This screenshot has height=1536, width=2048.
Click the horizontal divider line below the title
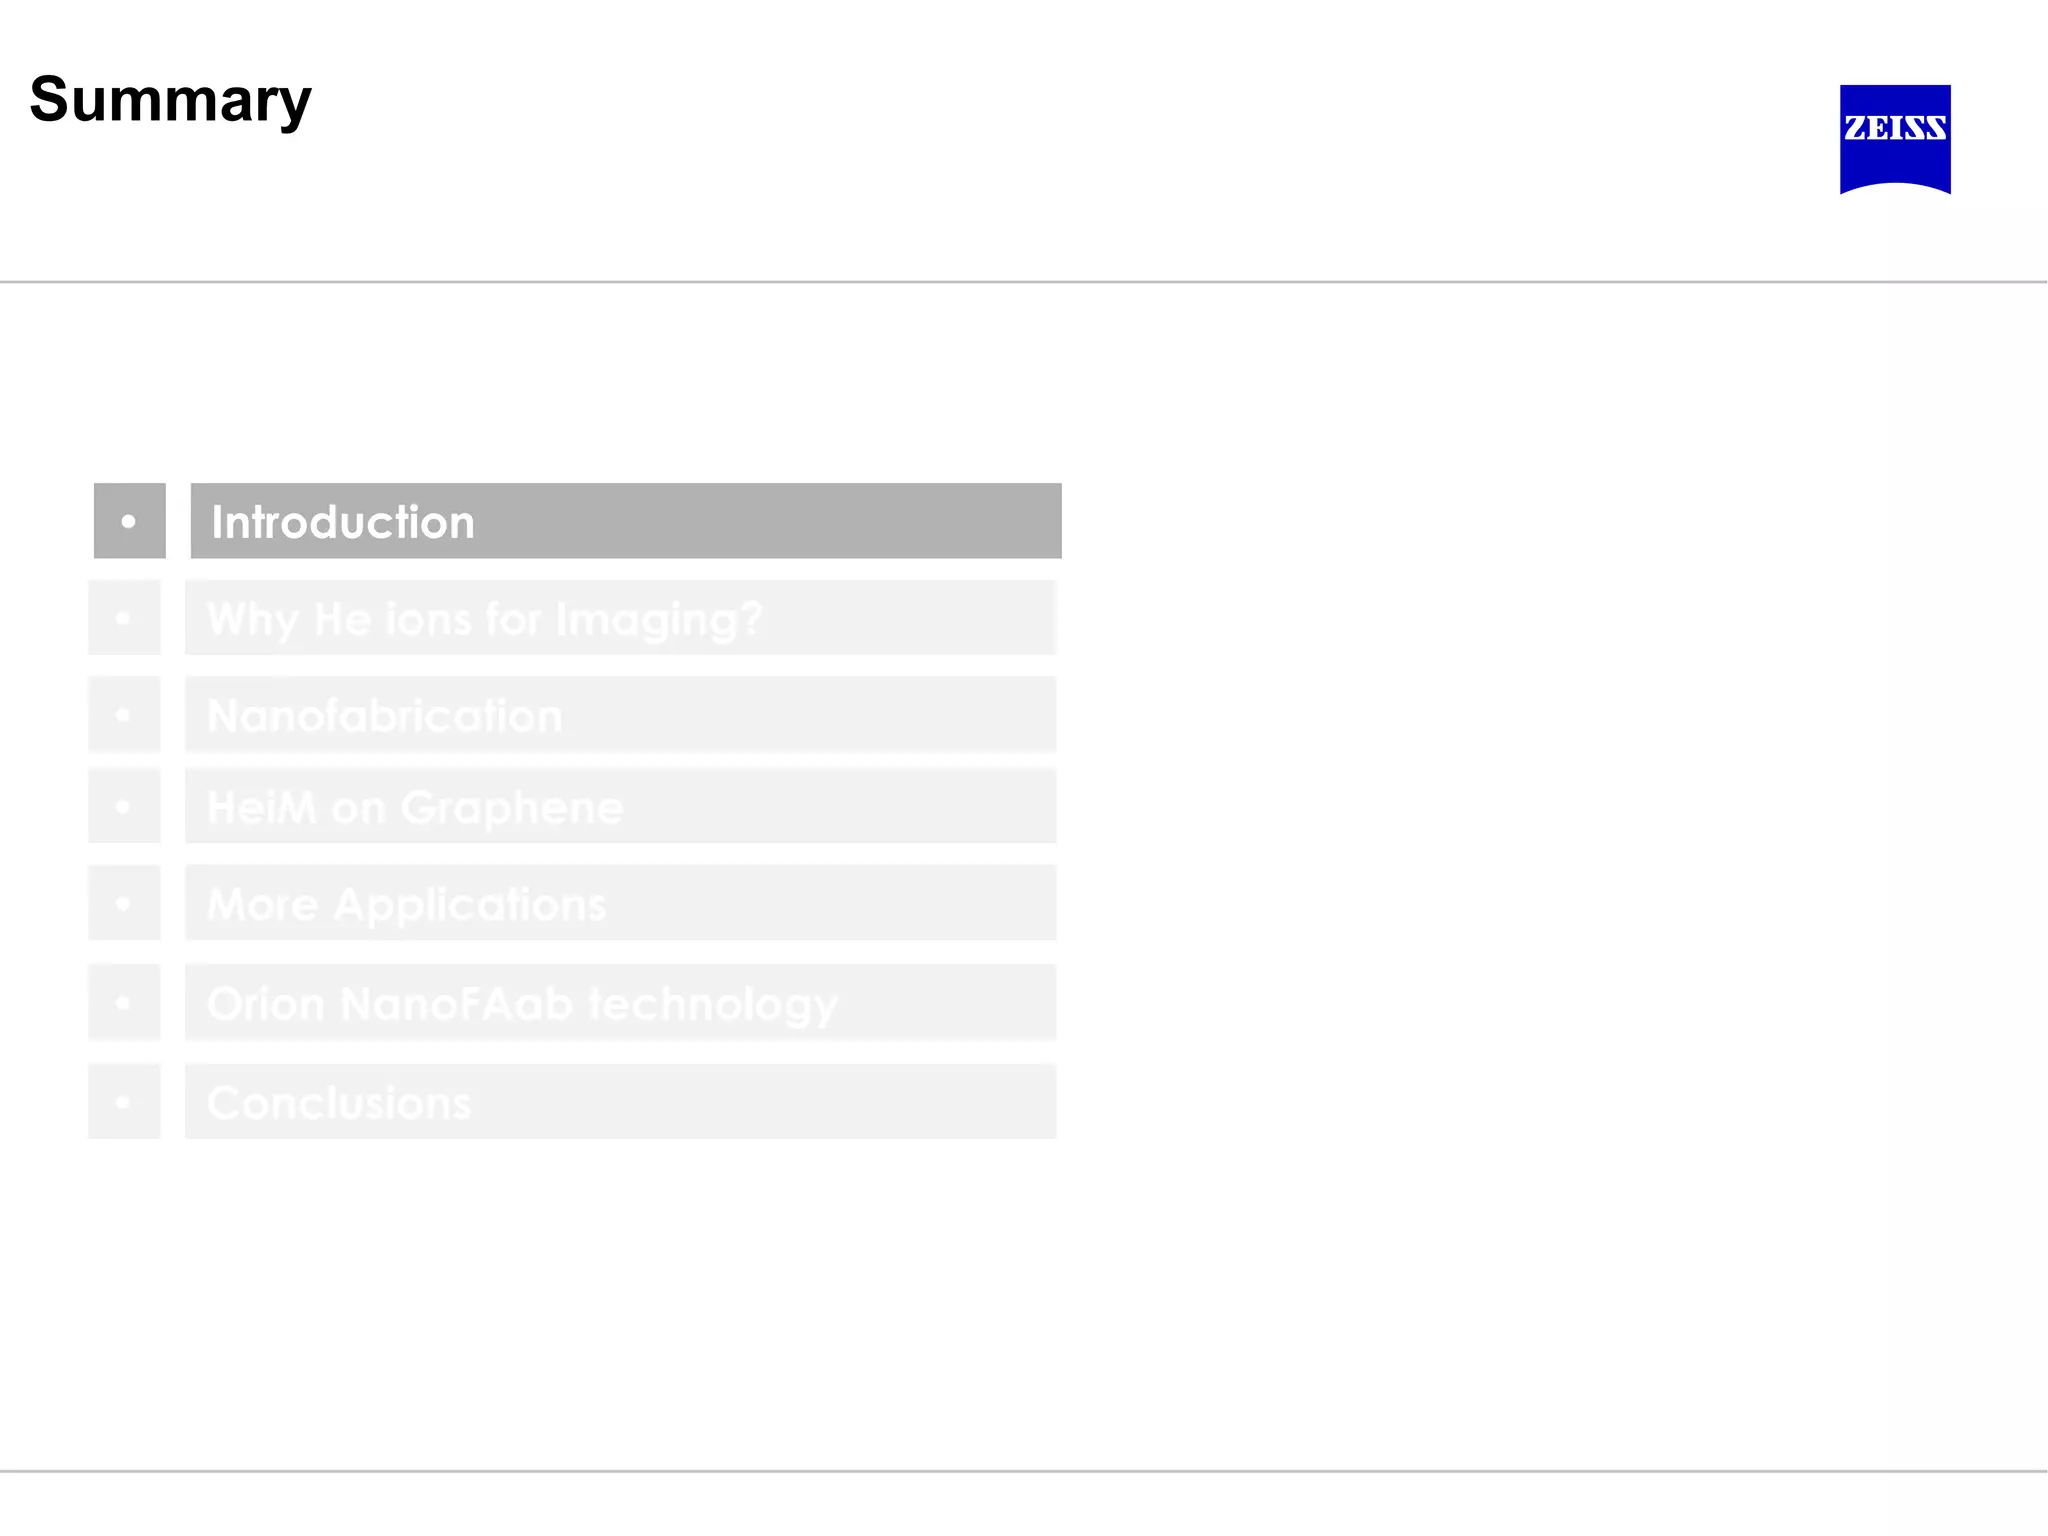[1024, 282]
